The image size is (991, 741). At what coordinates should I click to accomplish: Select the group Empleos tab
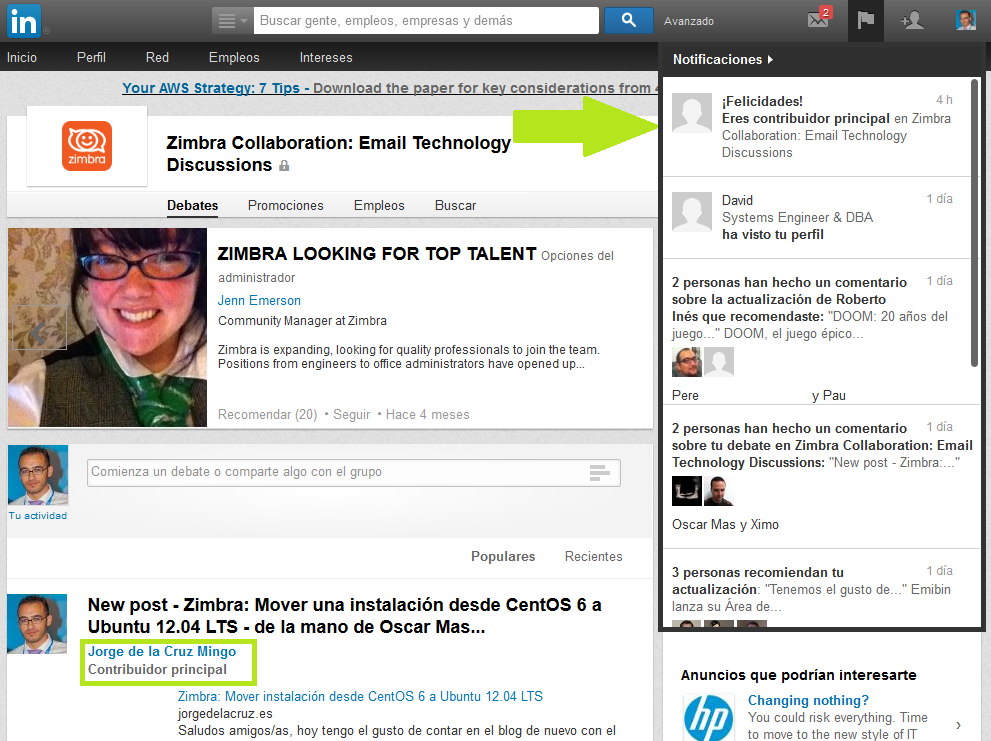[379, 205]
